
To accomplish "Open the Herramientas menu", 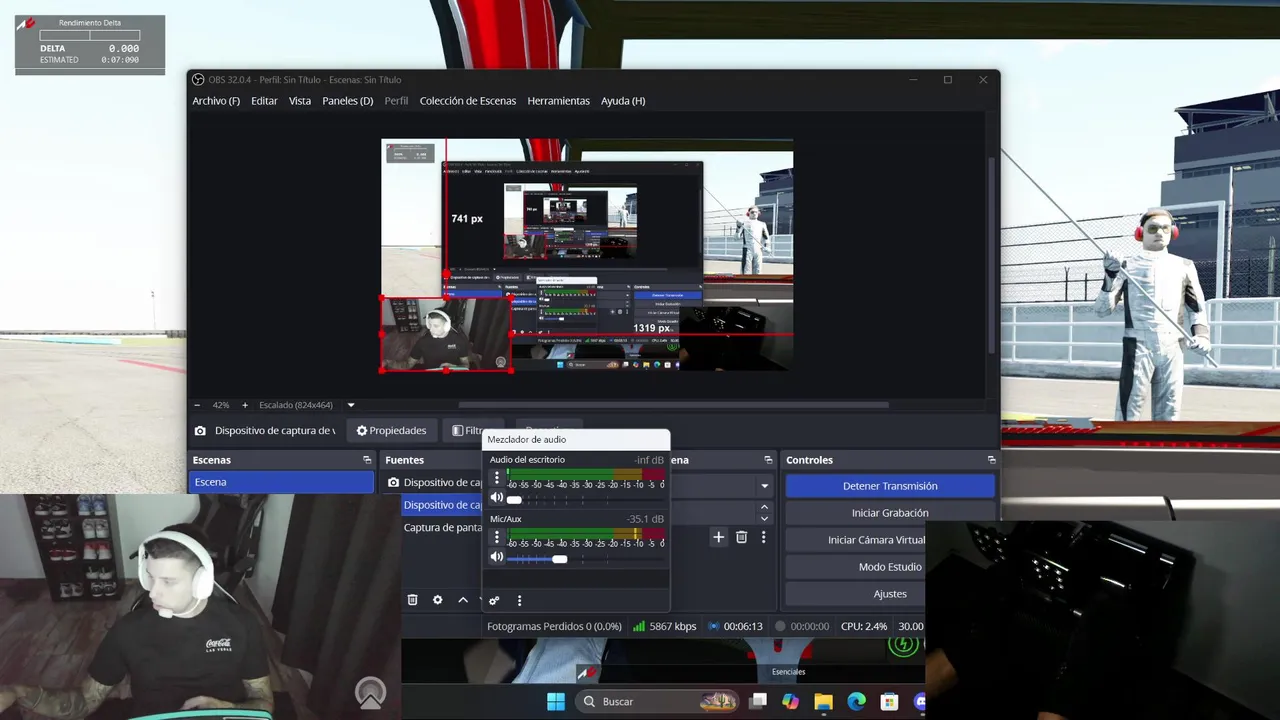I will click(x=558, y=101).
